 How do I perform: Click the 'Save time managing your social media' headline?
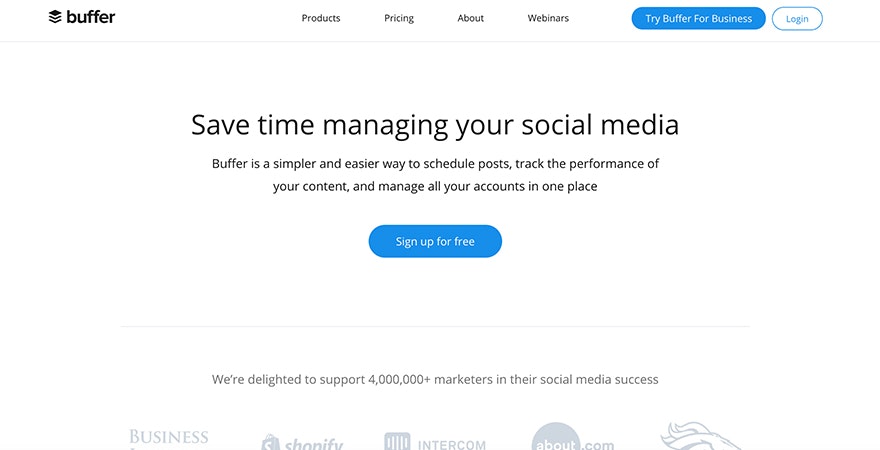(x=435, y=125)
